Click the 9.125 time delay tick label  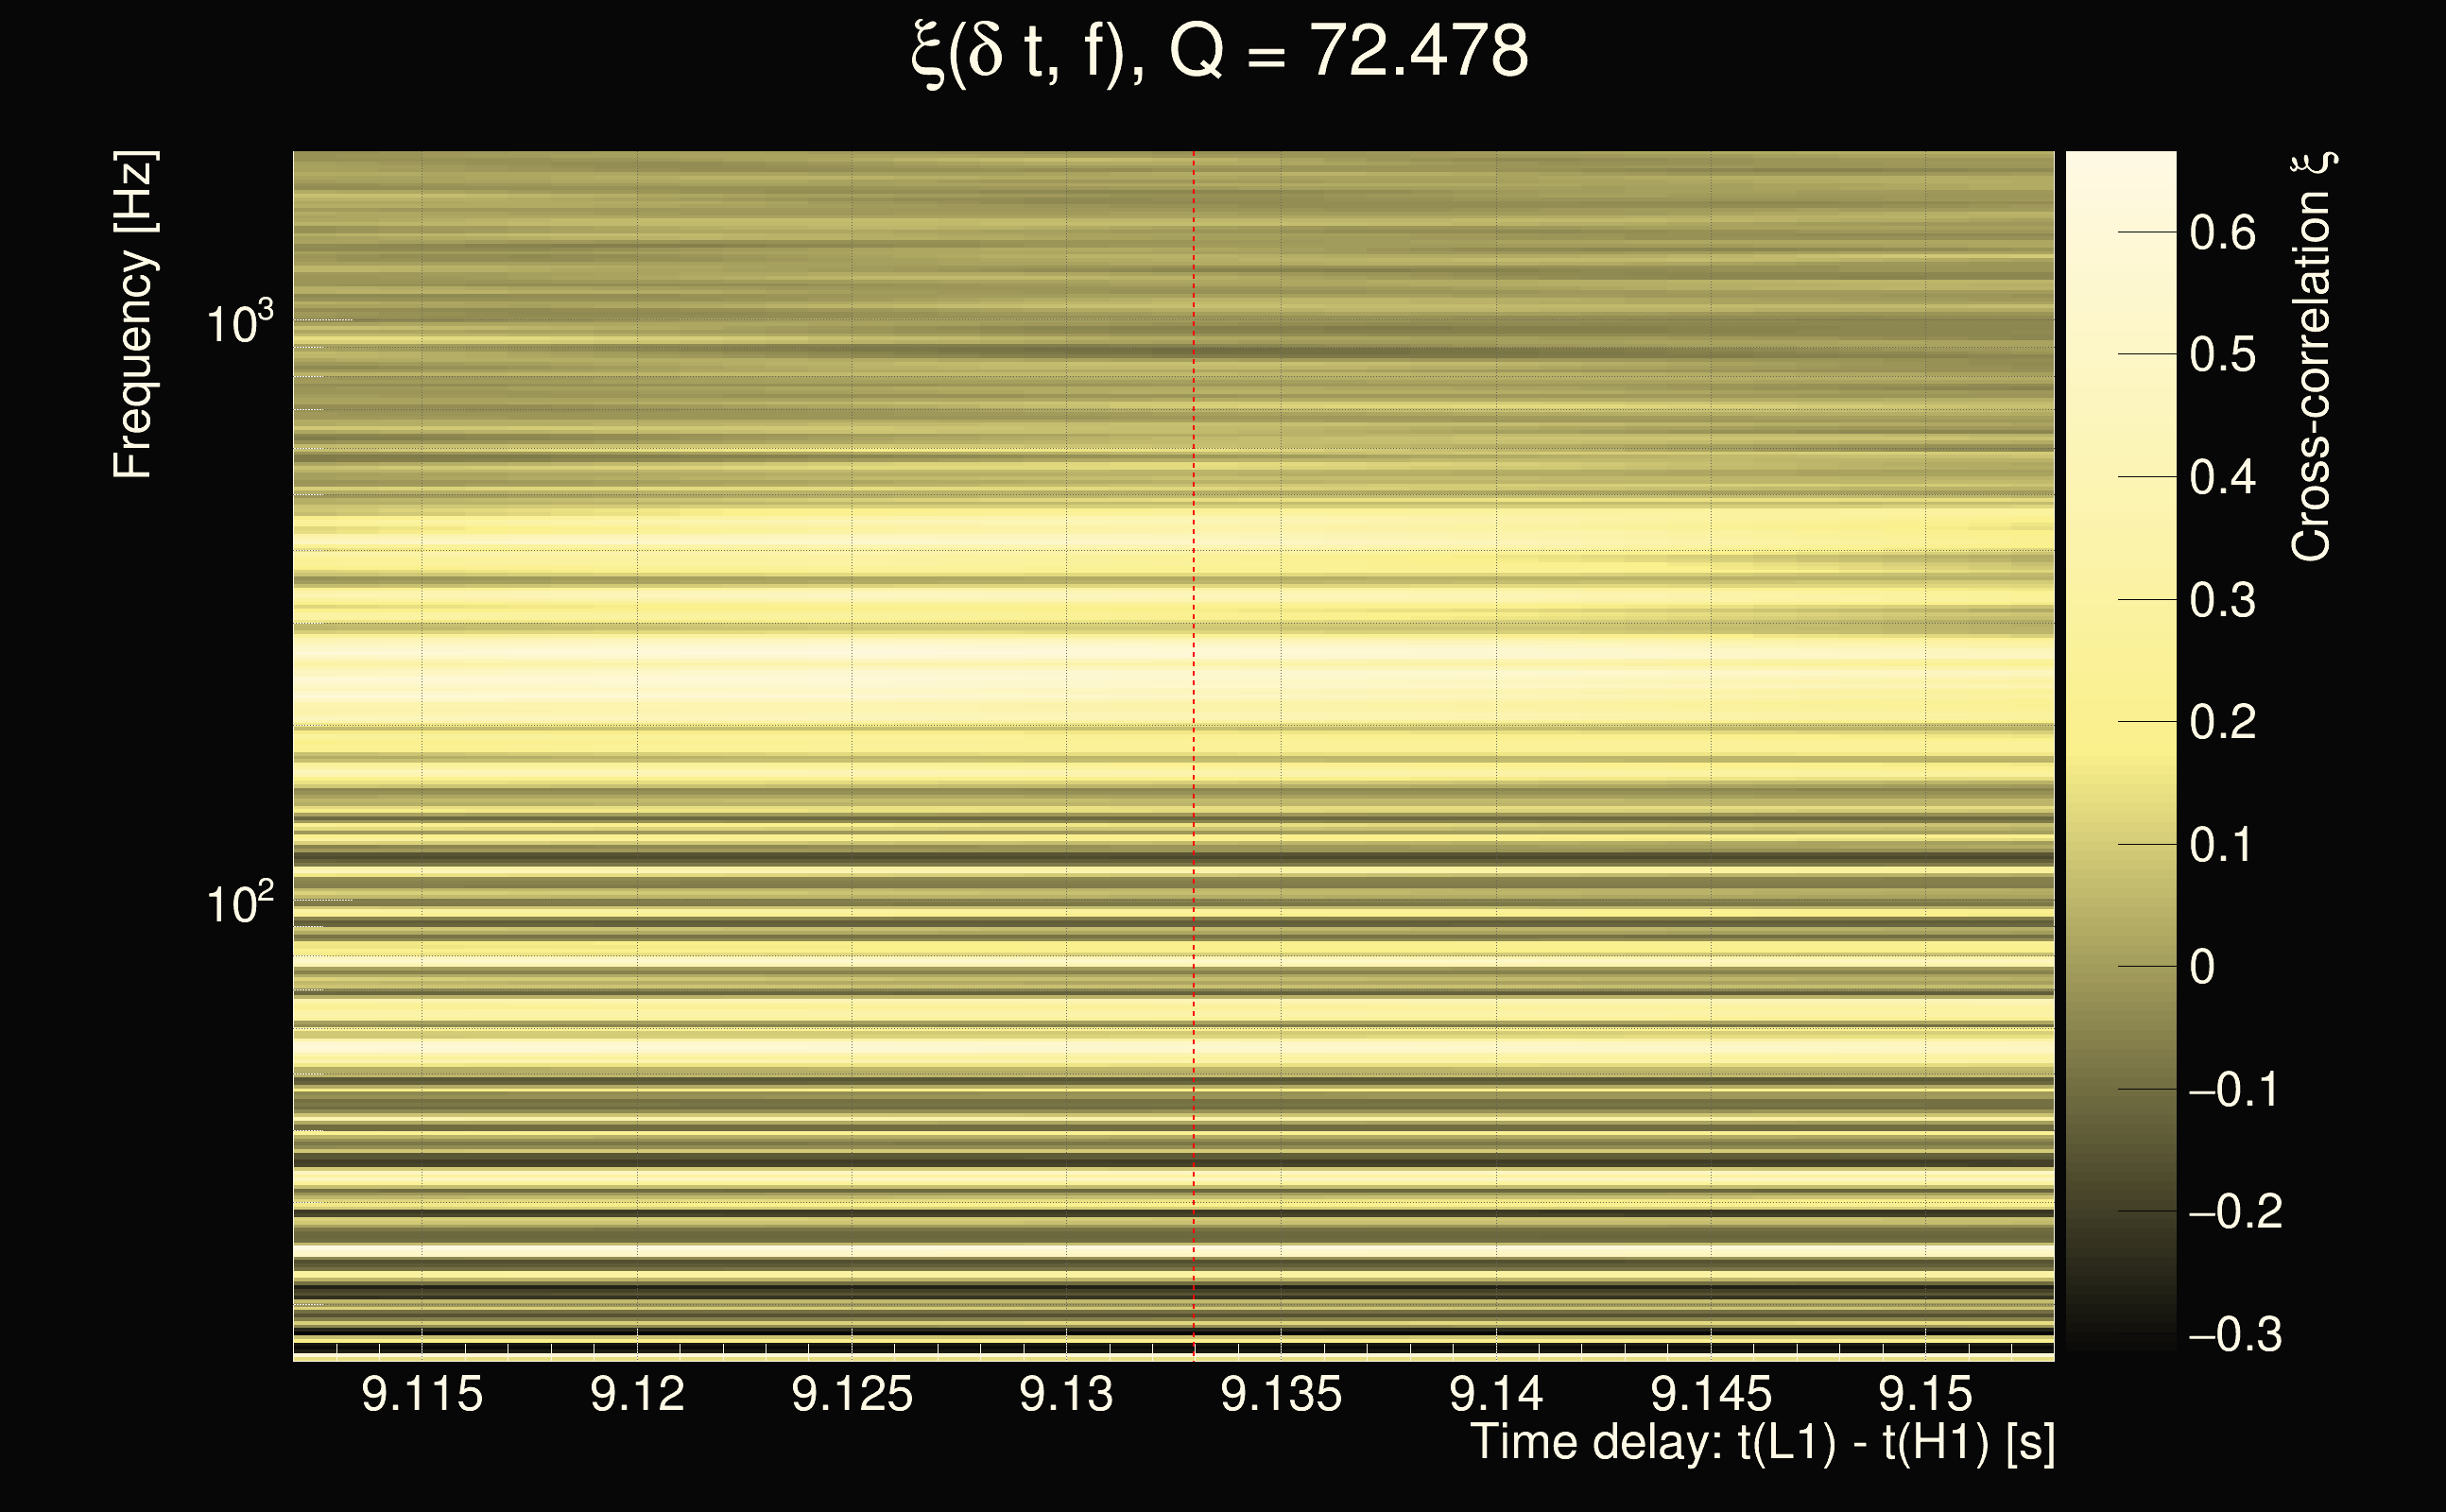point(852,1394)
